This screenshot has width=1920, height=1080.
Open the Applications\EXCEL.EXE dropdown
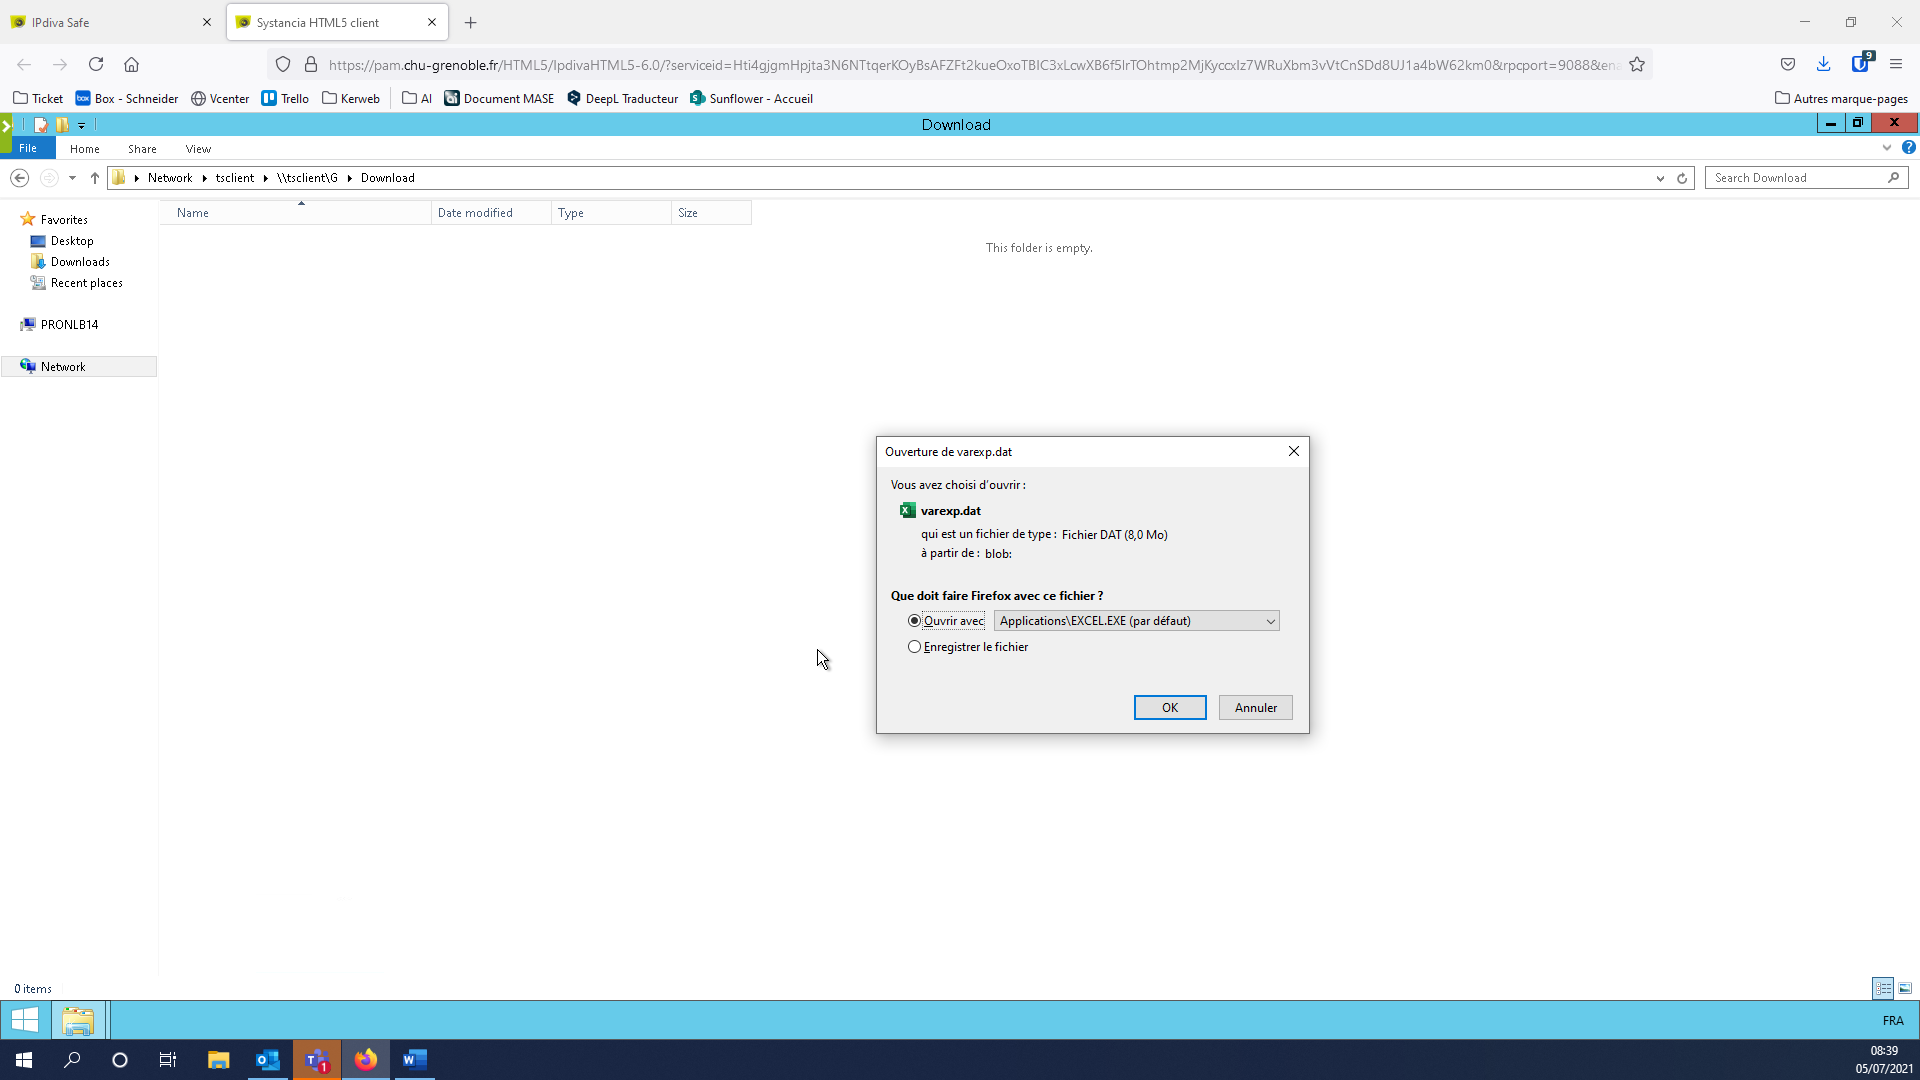coord(1137,621)
